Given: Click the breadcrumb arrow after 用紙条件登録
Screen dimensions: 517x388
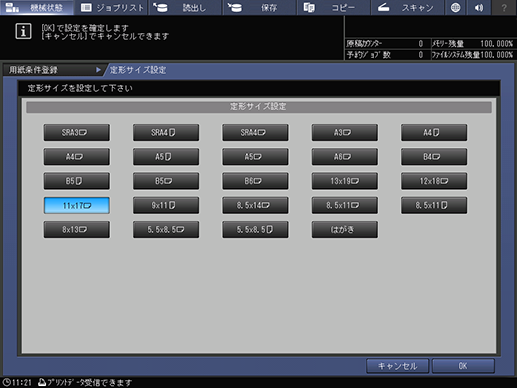Looking at the screenshot, I should tap(98, 70).
